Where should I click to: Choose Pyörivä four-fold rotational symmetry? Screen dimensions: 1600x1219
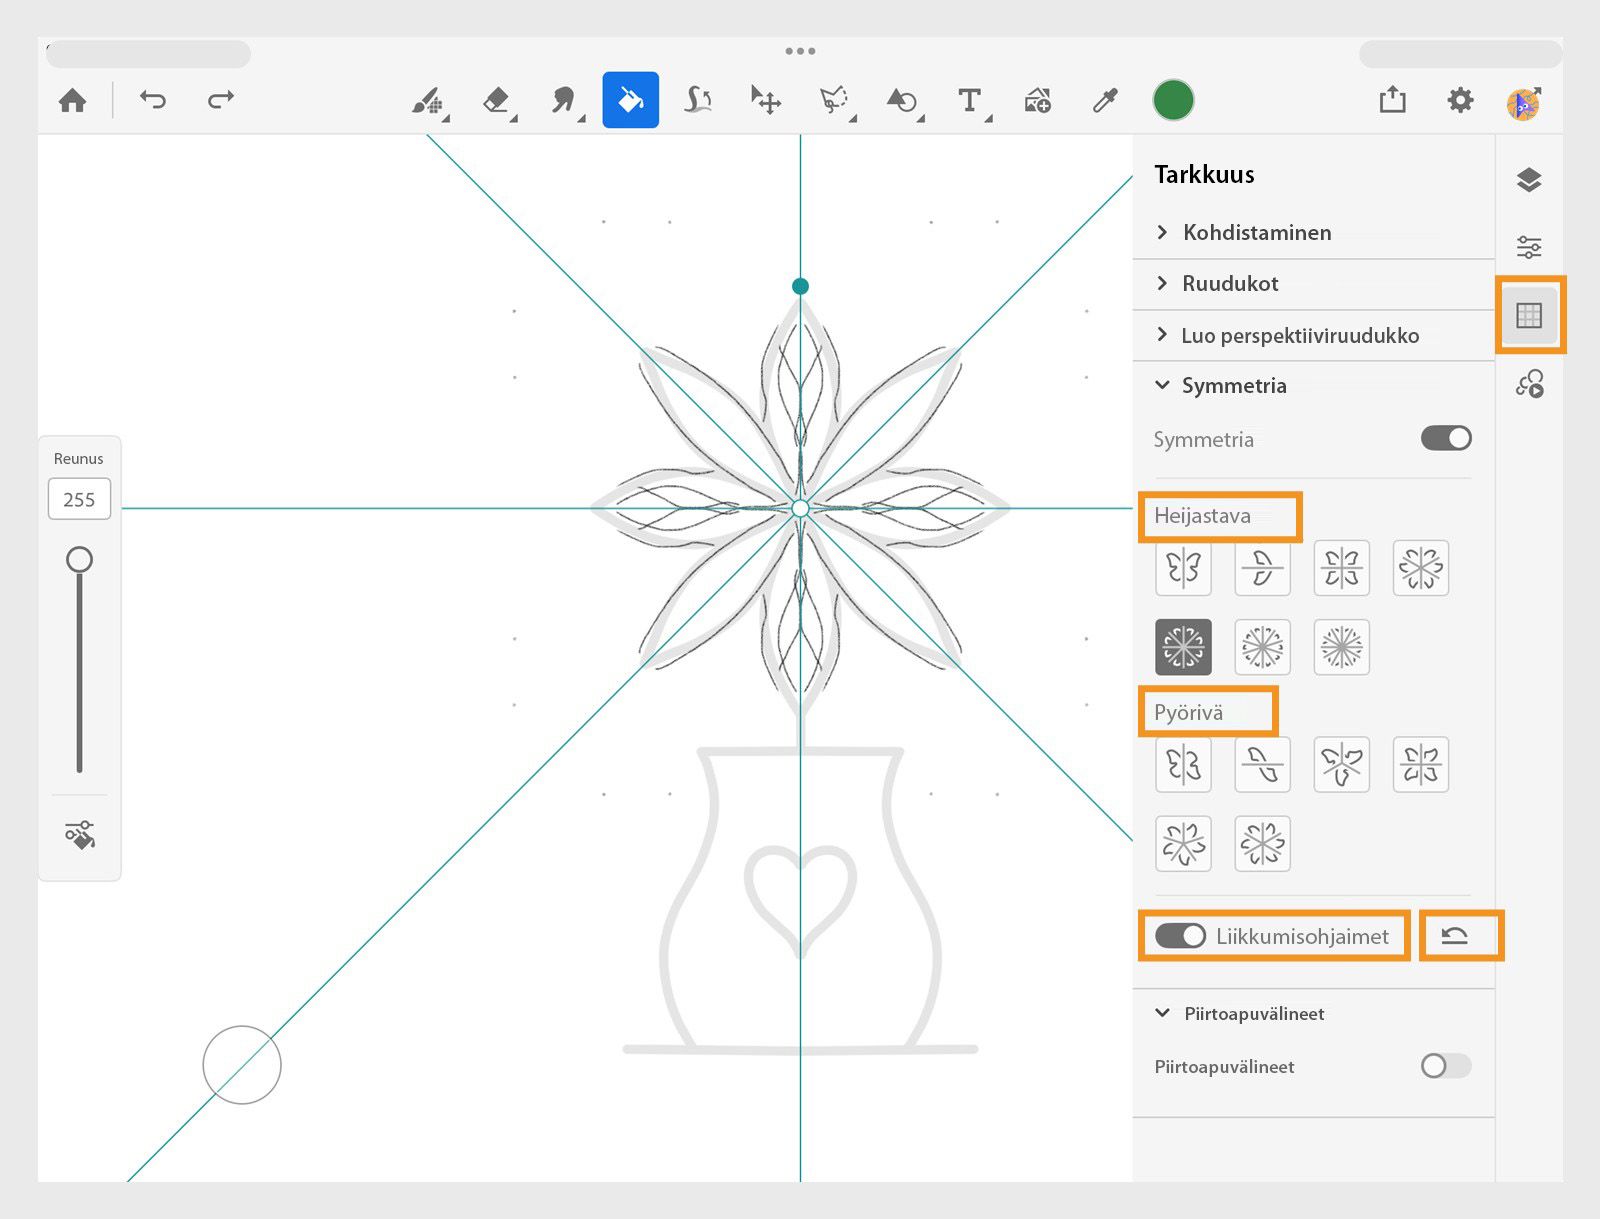(x=1420, y=765)
